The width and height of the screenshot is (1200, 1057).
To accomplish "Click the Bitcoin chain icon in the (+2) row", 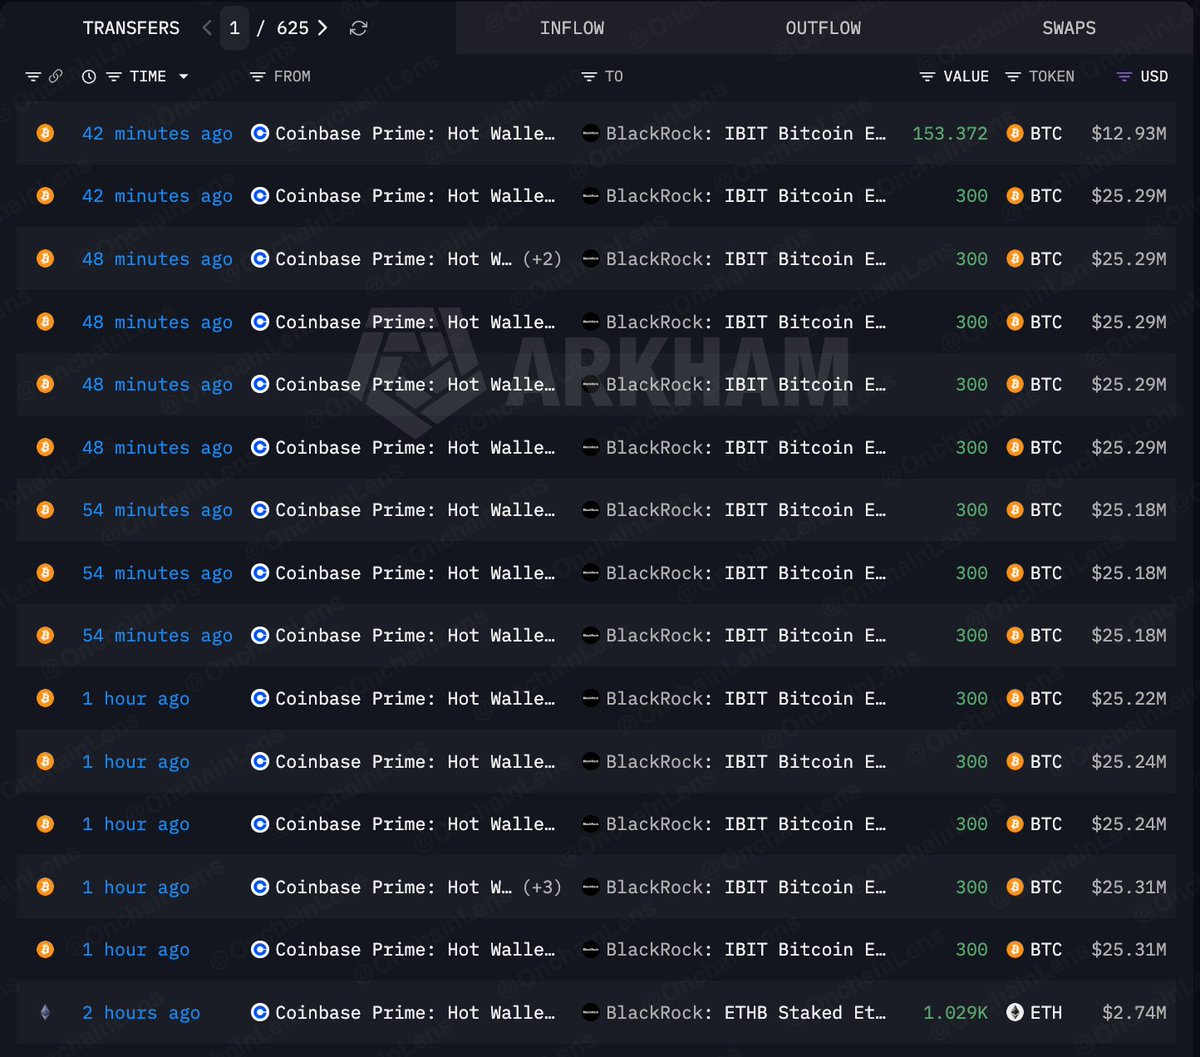I will (x=45, y=259).
